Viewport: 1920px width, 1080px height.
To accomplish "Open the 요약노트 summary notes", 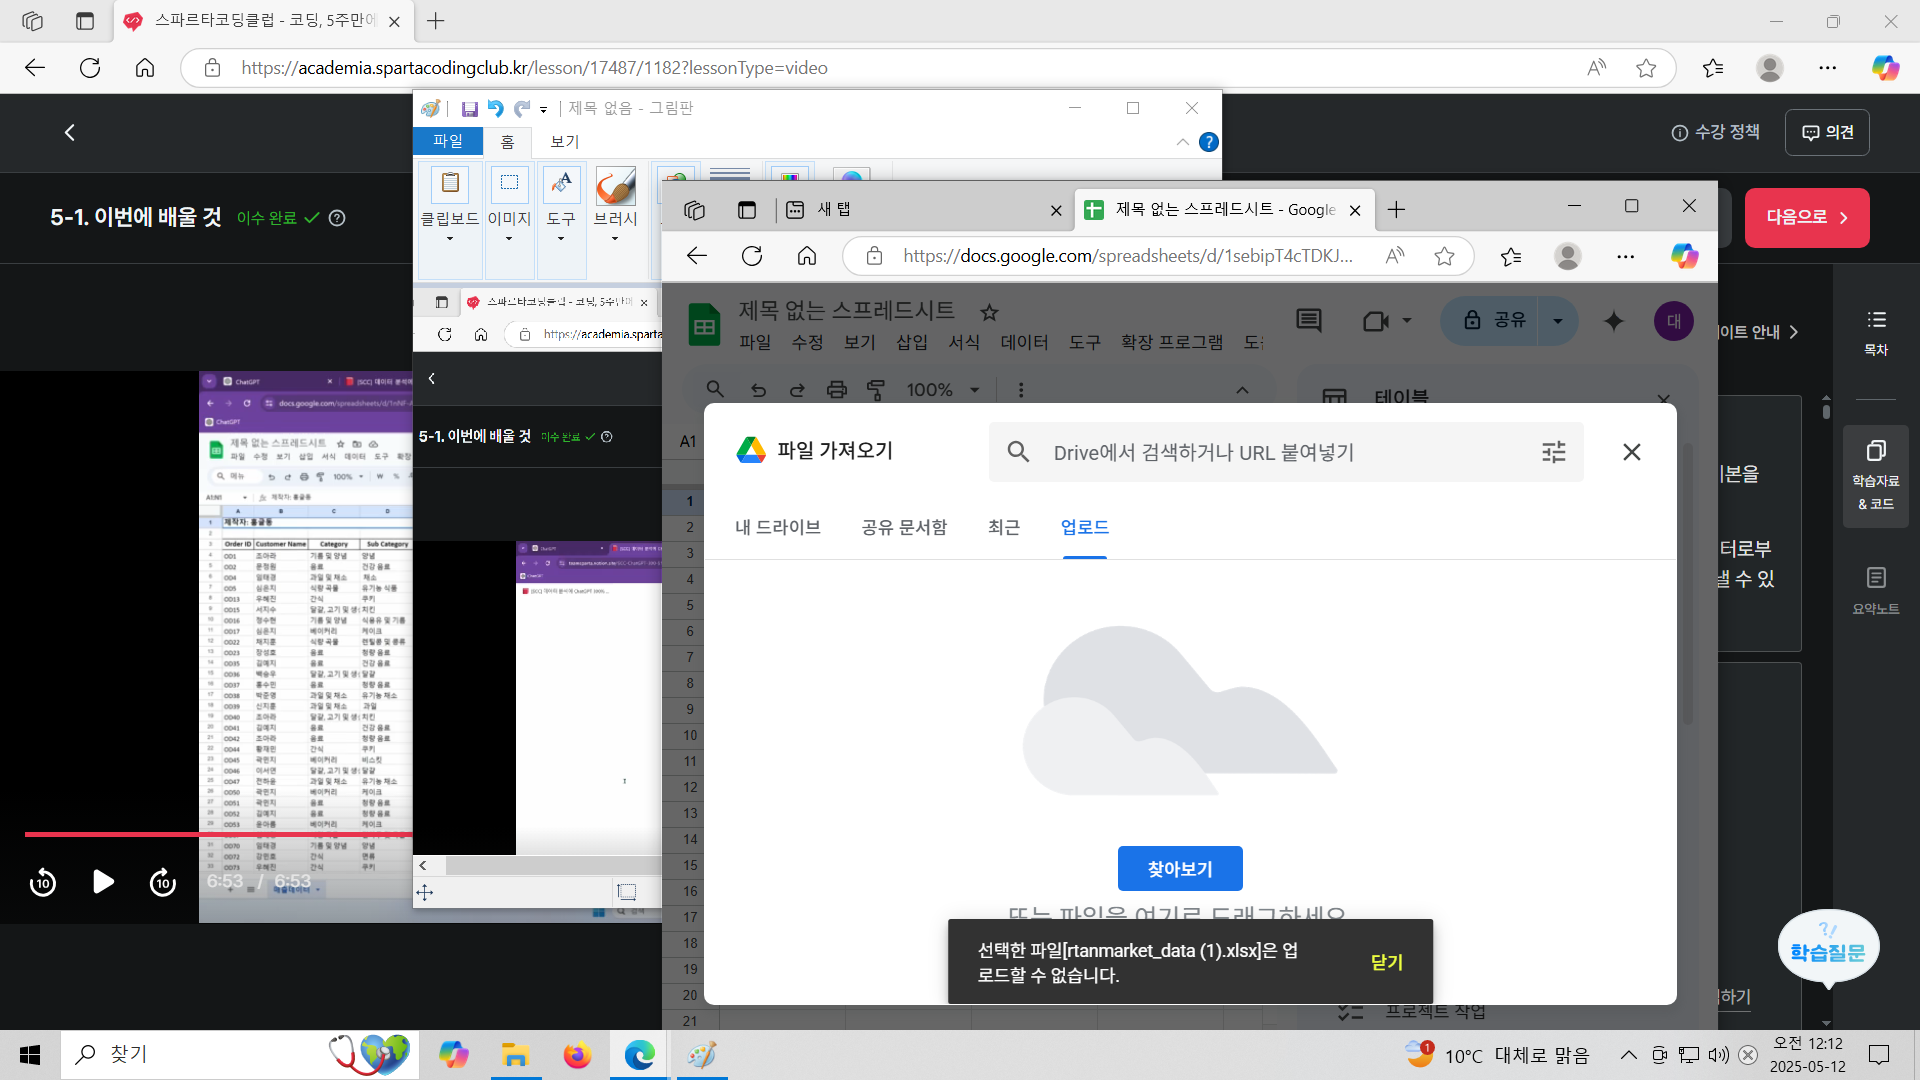I will click(x=1876, y=590).
